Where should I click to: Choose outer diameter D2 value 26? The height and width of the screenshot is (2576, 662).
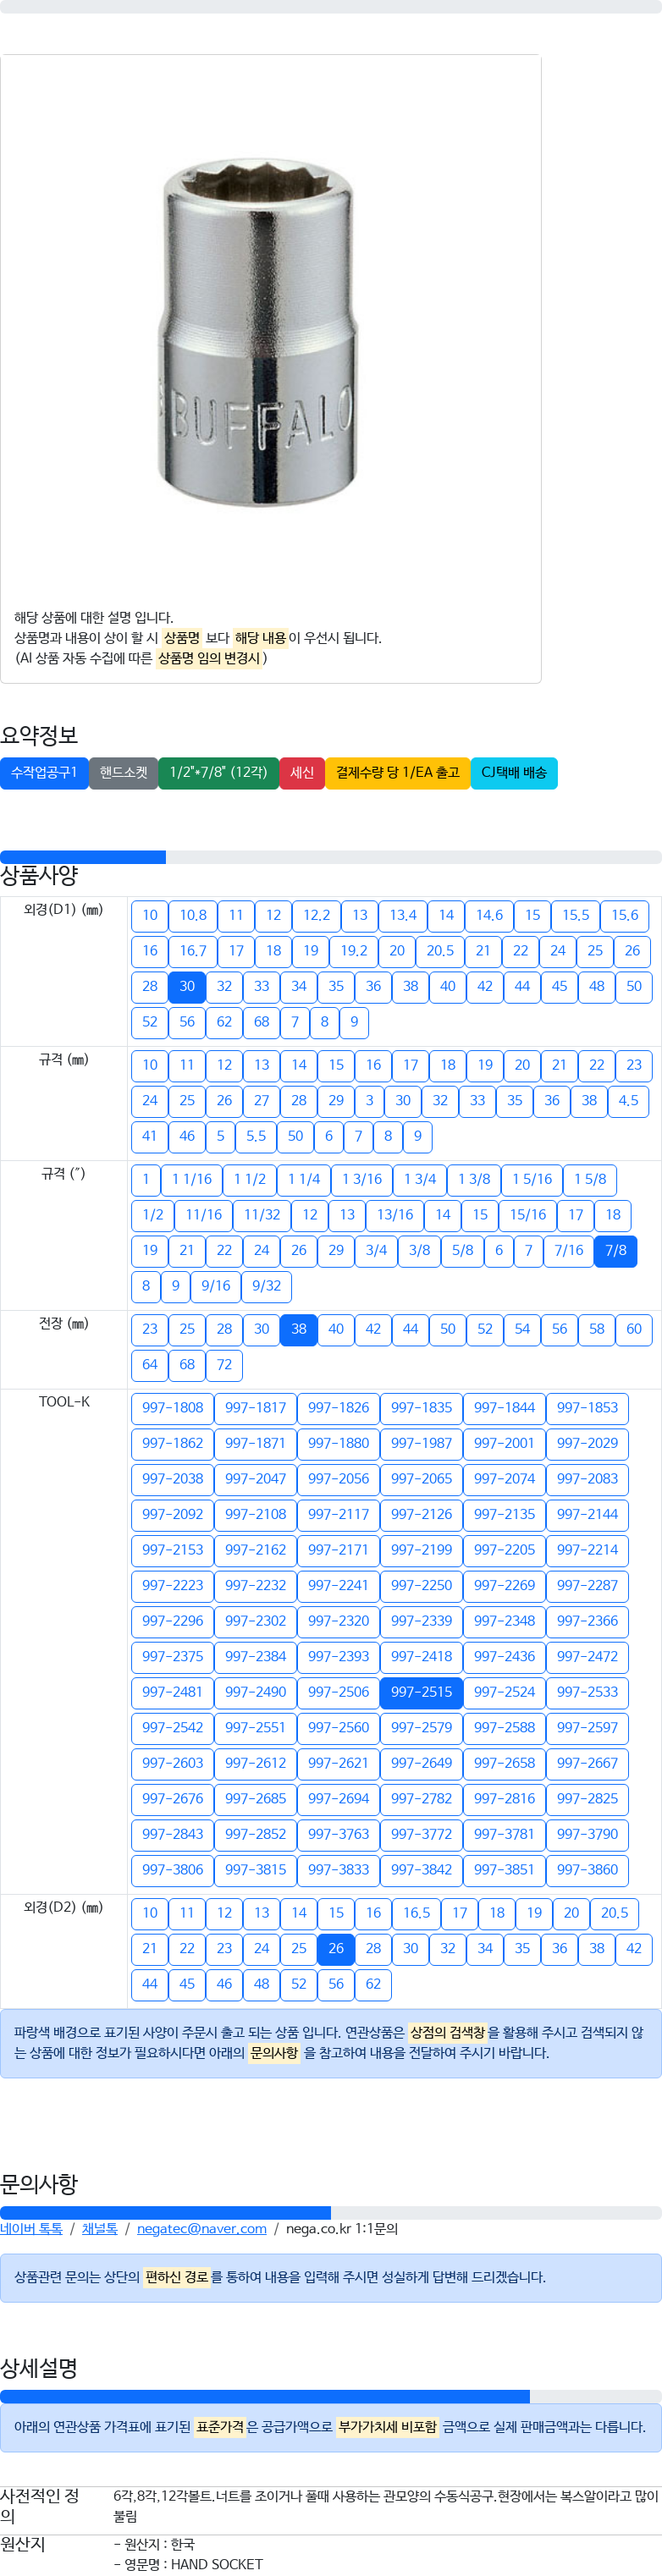336,1948
